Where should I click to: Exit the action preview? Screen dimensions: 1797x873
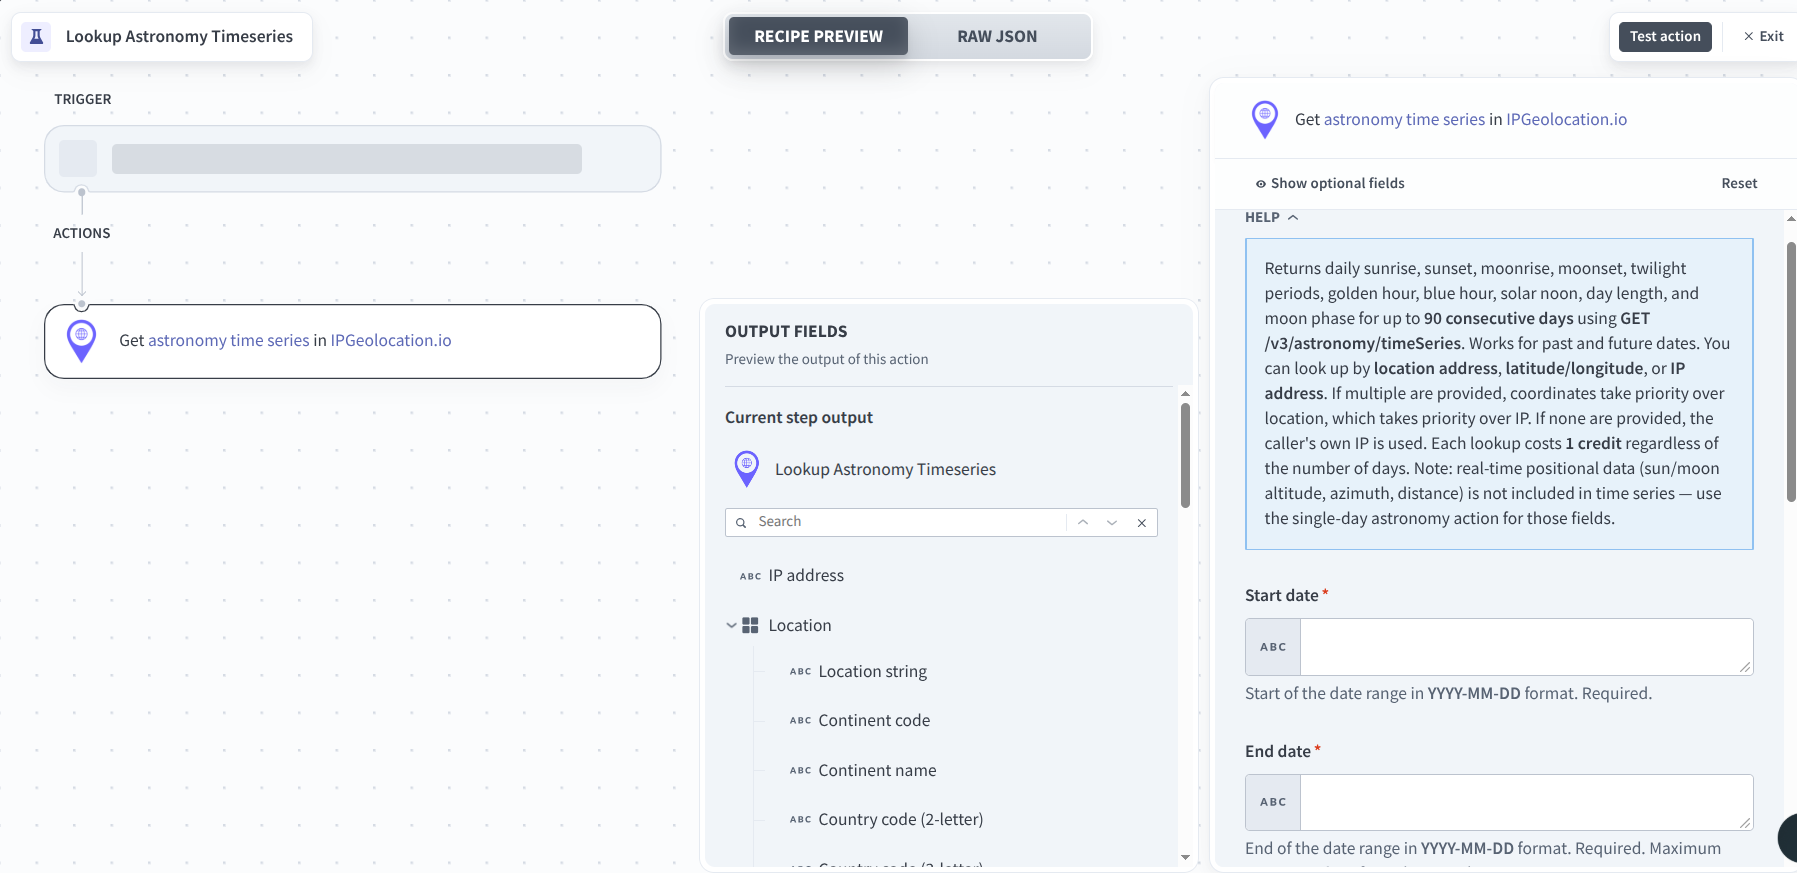coord(1764,36)
